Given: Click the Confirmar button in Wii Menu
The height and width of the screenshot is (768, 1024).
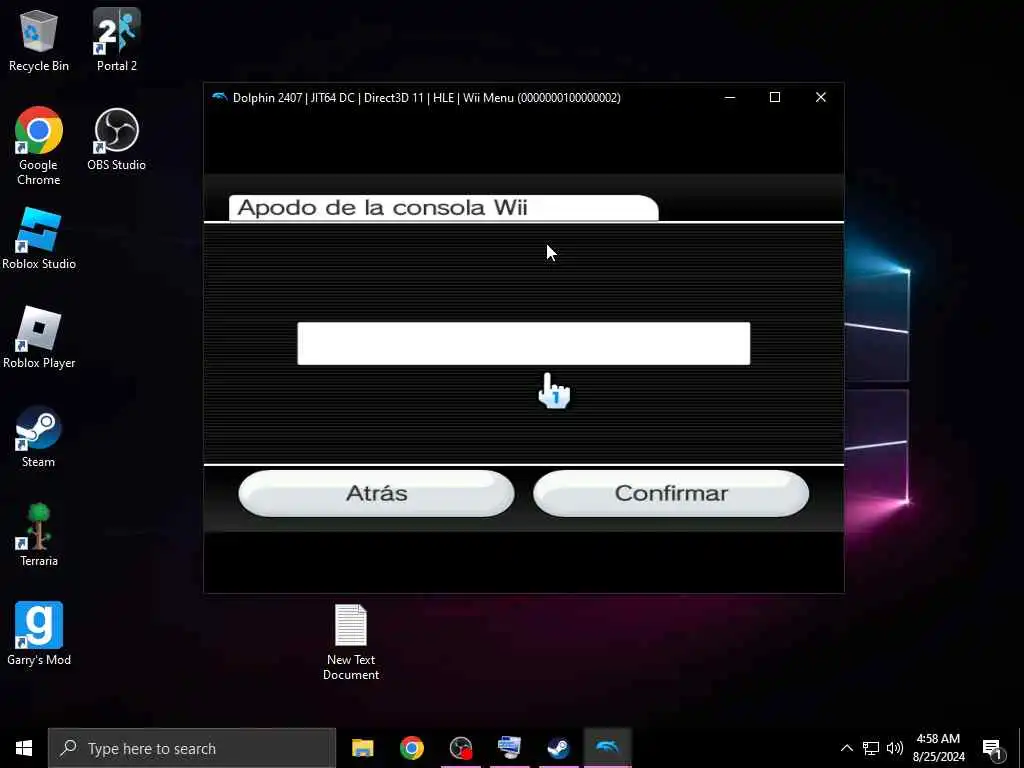Looking at the screenshot, I should click(x=671, y=493).
